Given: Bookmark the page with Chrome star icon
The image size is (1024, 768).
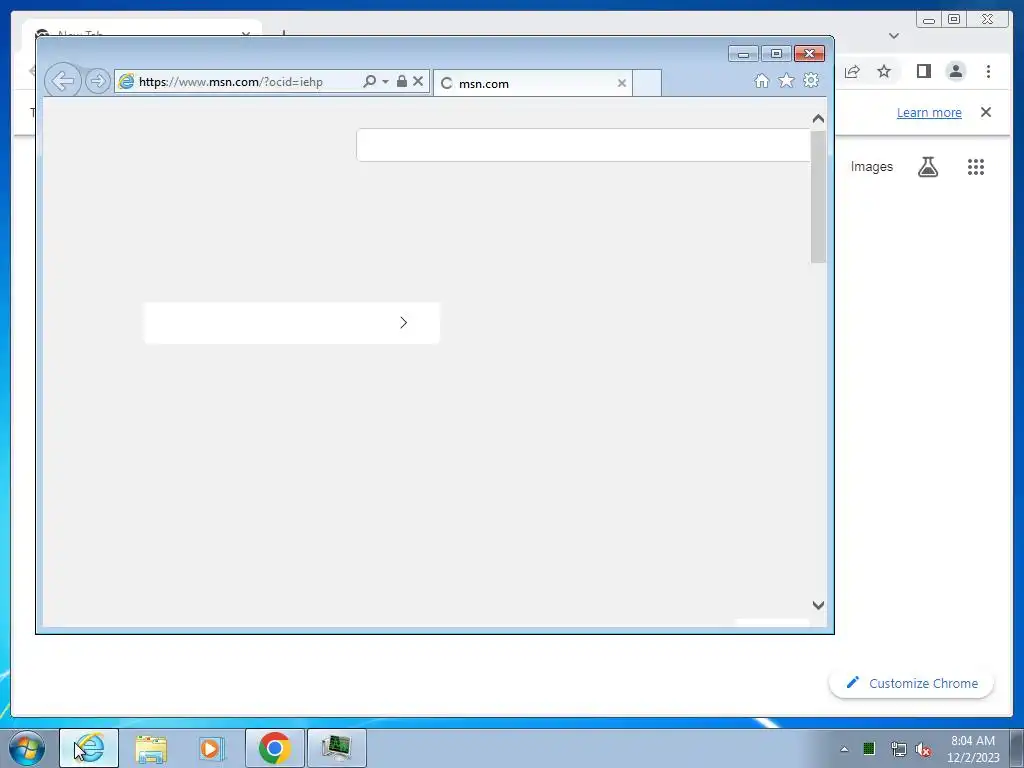Looking at the screenshot, I should tap(884, 71).
